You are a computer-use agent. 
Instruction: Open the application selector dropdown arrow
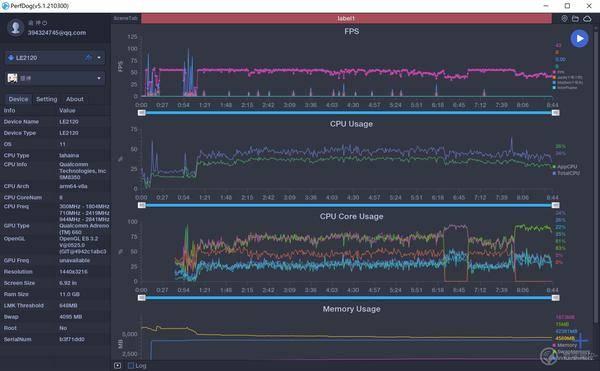(x=99, y=78)
